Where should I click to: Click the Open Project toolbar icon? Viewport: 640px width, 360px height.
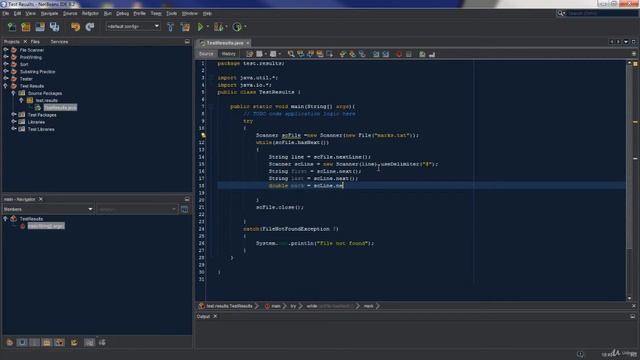pos(40,27)
